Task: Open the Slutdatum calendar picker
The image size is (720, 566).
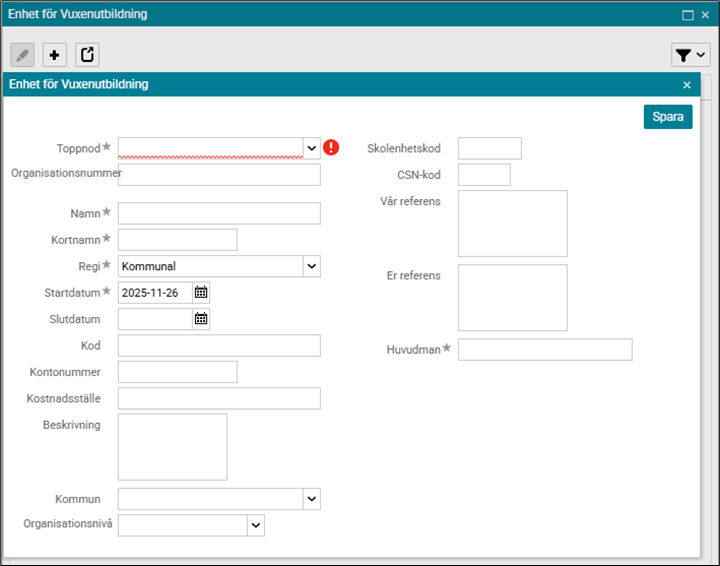Action: pyautogui.click(x=201, y=318)
